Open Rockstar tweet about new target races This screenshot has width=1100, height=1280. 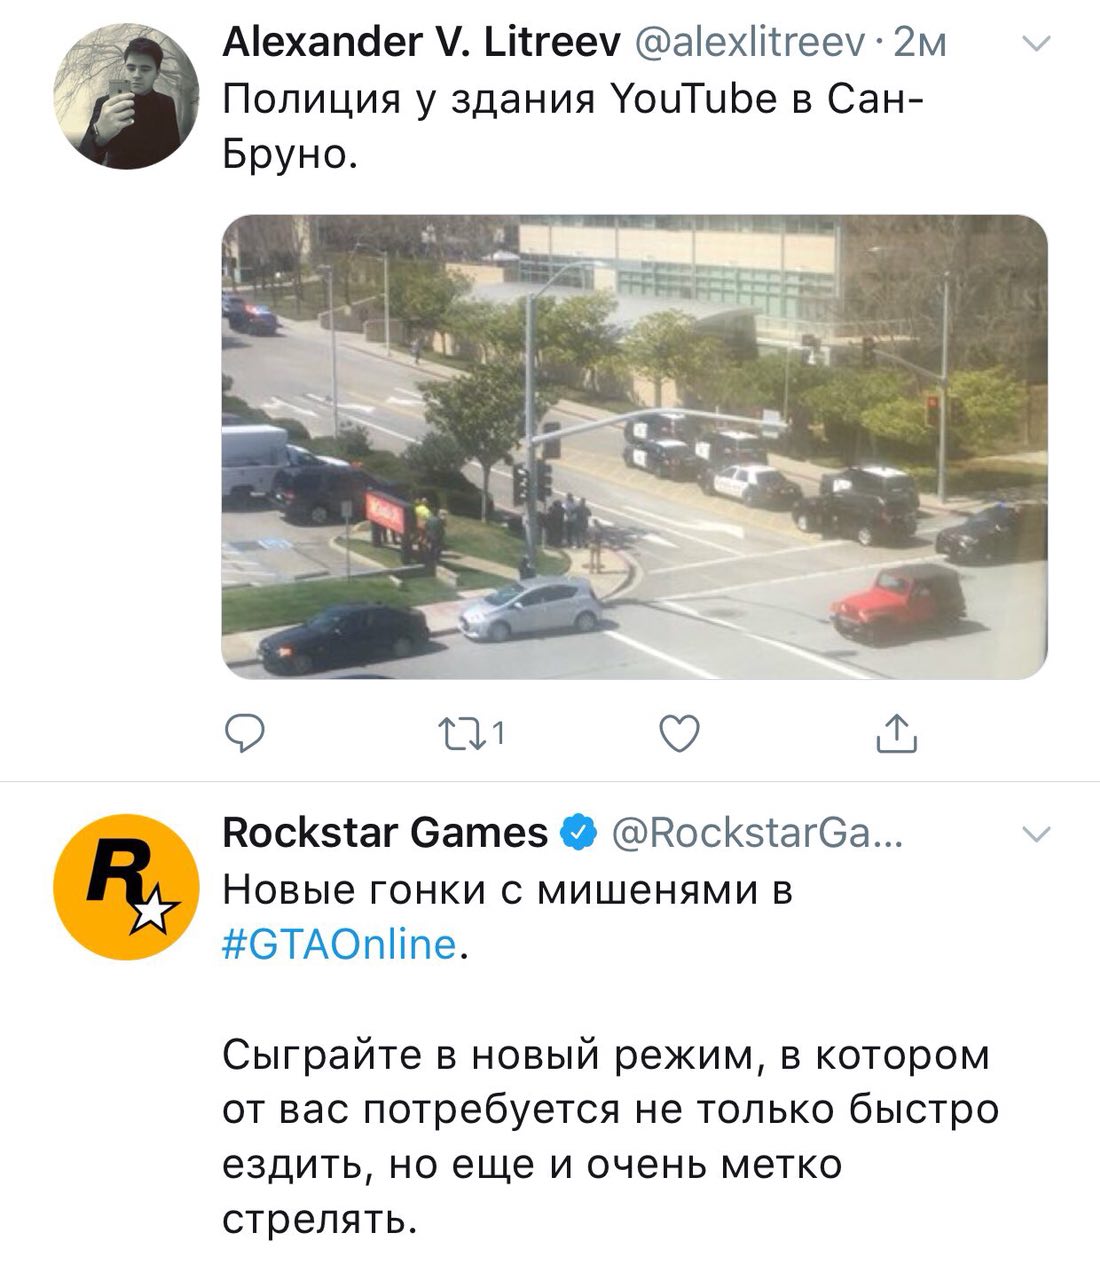point(507,916)
